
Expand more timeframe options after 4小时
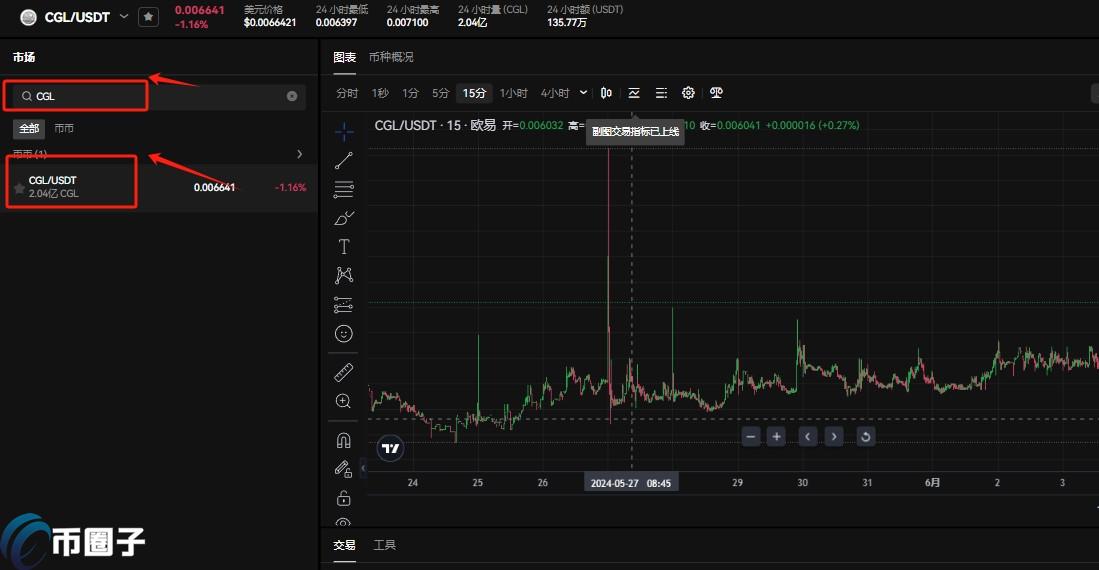pos(584,93)
